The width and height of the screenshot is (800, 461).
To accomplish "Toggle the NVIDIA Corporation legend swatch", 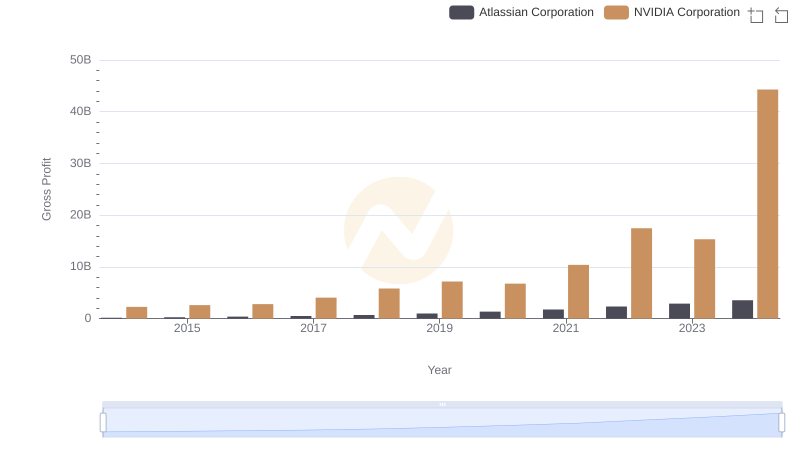I will click(616, 12).
